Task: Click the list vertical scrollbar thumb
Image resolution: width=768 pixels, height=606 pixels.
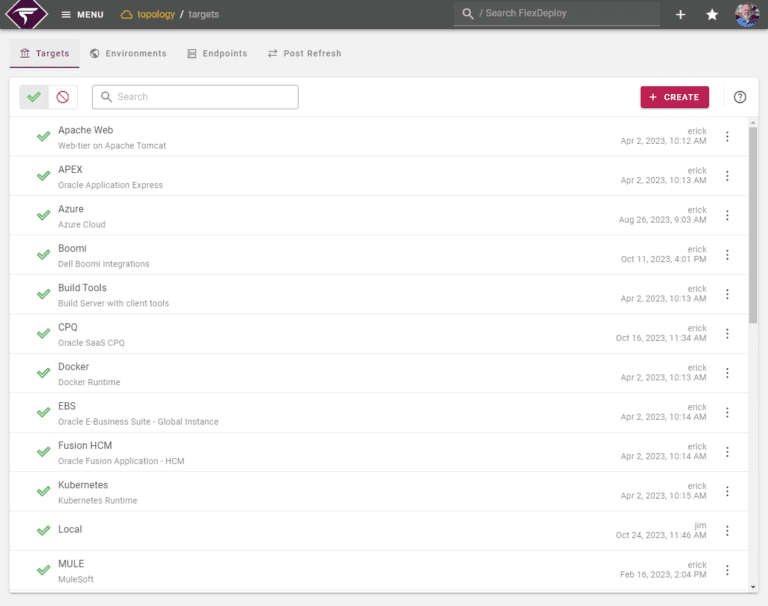Action: [753, 225]
